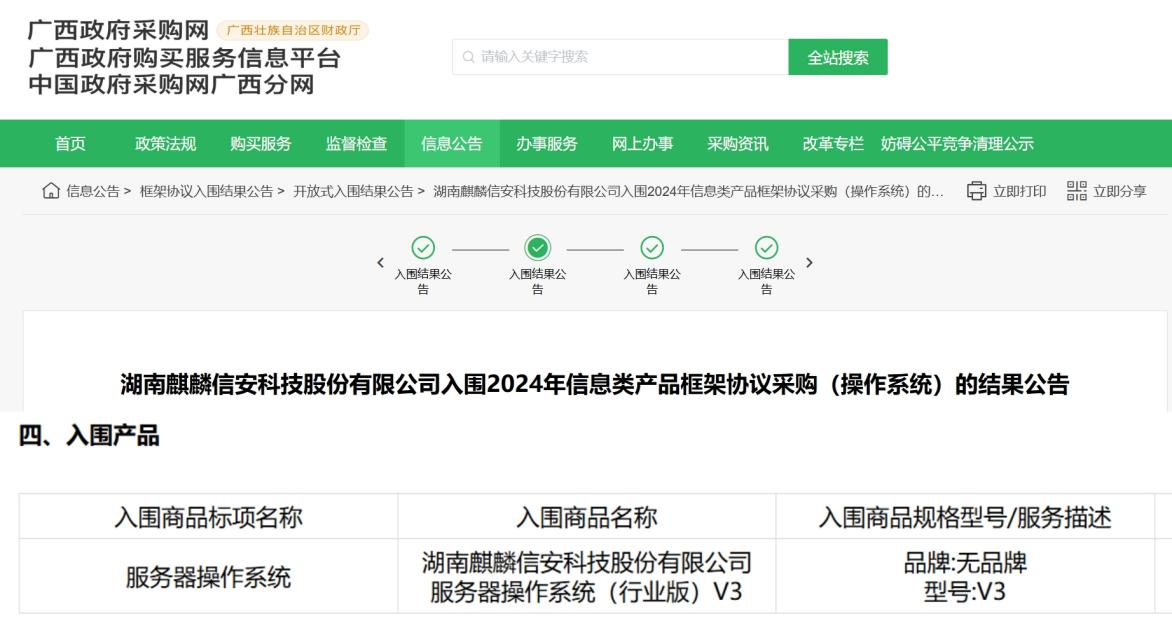The width and height of the screenshot is (1172, 642).
Task: Switch to the 信息公告 tab
Action: 452,144
